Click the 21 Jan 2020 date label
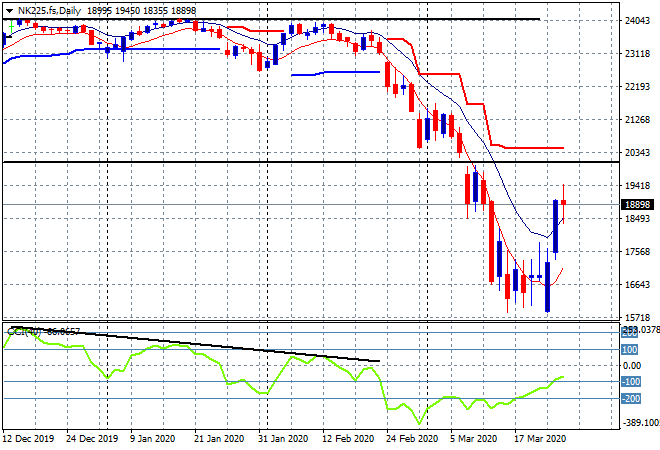The image size is (660, 450). point(219,439)
